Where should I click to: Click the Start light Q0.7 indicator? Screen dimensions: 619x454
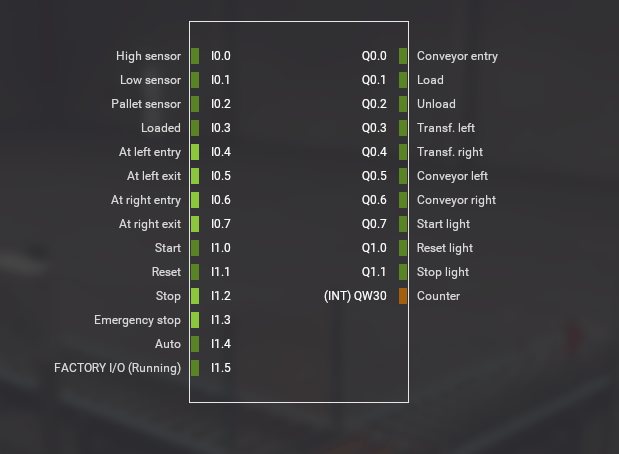pos(403,224)
